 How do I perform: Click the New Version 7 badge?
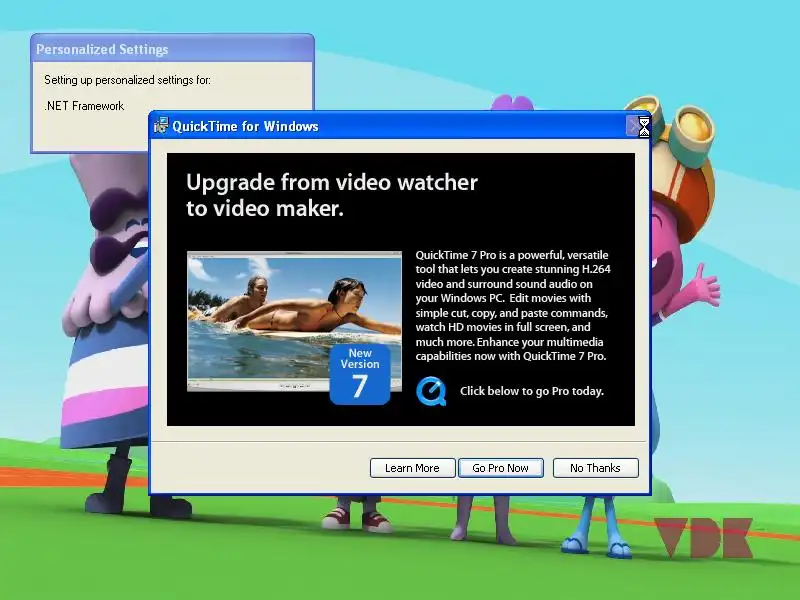tap(360, 374)
